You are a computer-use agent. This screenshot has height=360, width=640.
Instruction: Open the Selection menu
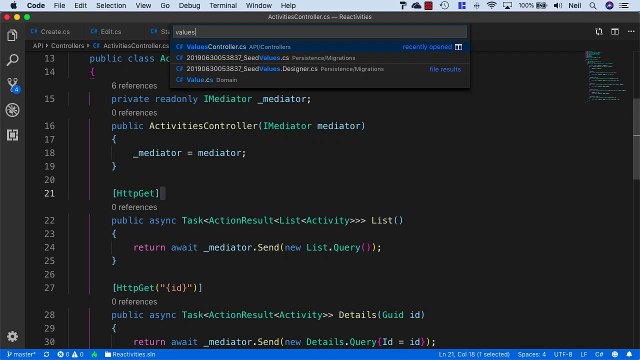(x=111, y=5)
